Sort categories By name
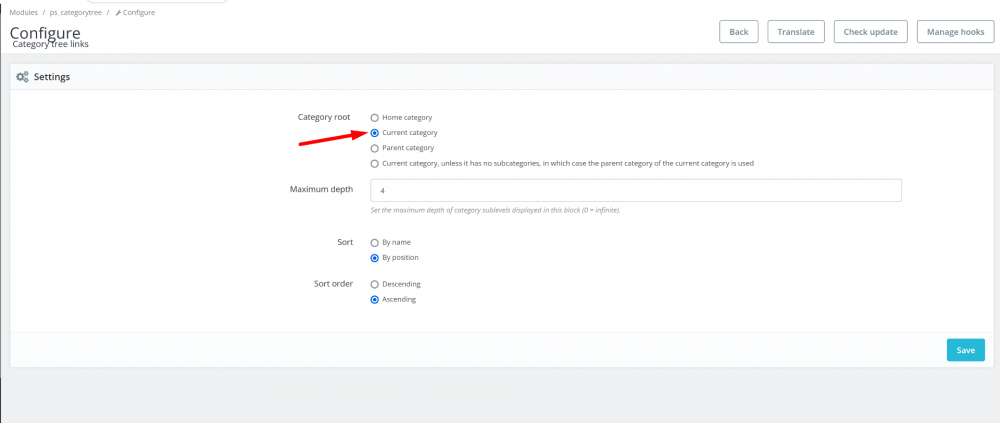Image resolution: width=1000 pixels, height=423 pixels. (375, 242)
